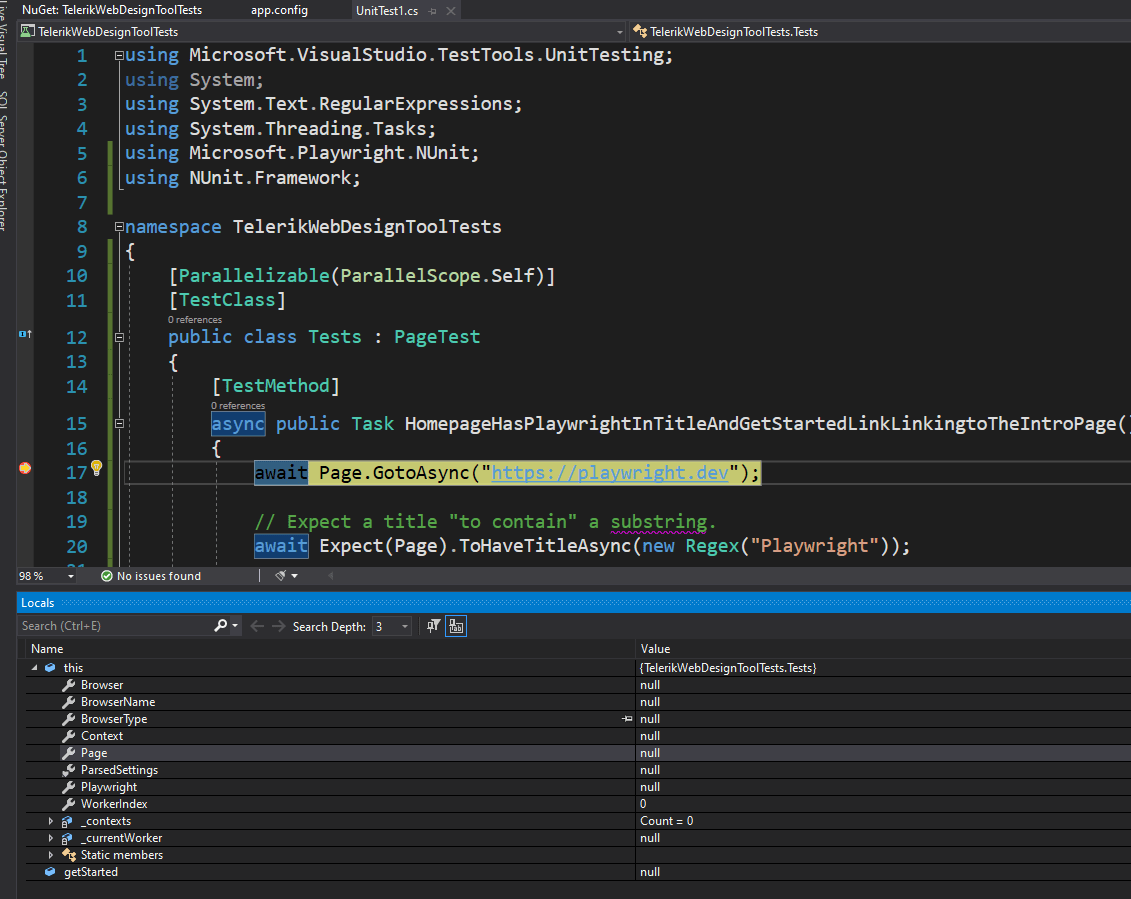The width and height of the screenshot is (1131, 899).
Task: Click No issues found status text
Action: [159, 576]
